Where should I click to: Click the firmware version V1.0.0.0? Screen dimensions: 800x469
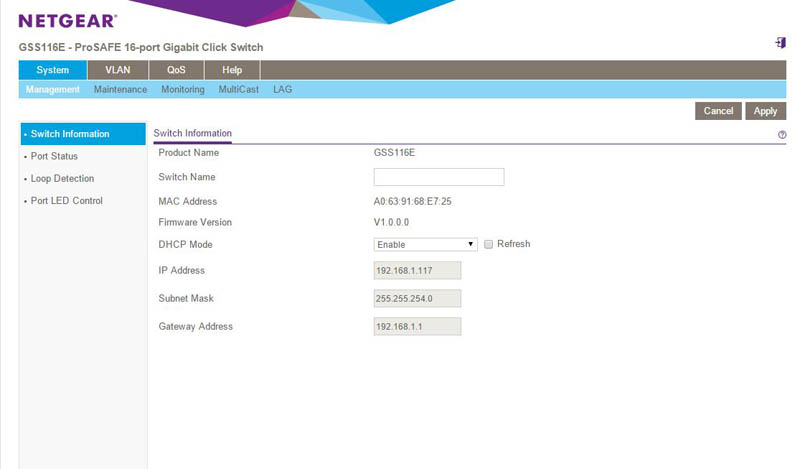[x=391, y=223]
